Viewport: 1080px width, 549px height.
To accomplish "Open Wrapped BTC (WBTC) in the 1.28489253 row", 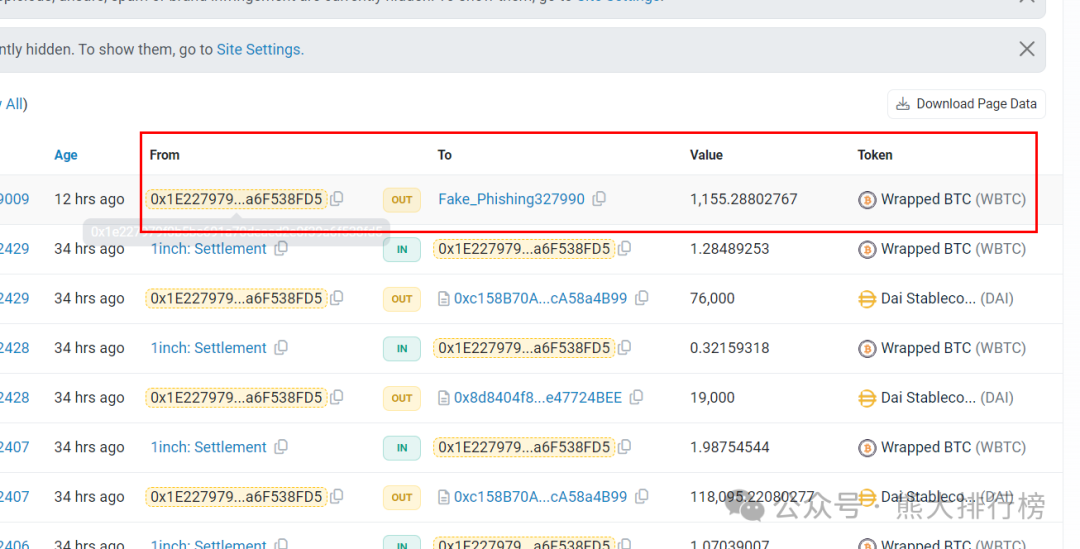I will 953,249.
